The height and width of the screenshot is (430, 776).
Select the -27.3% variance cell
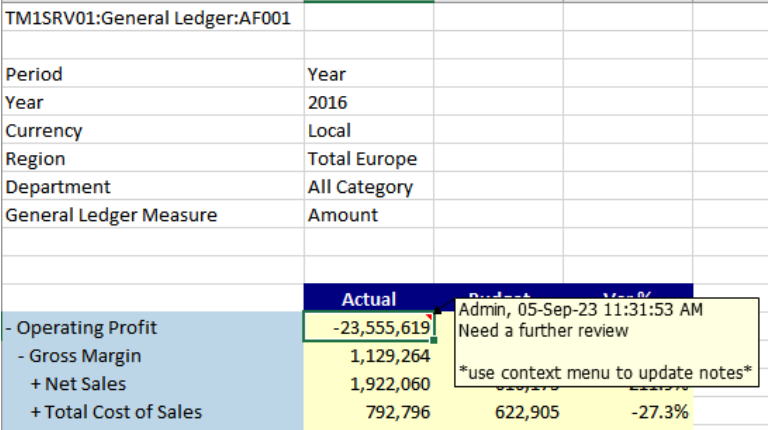point(629,413)
